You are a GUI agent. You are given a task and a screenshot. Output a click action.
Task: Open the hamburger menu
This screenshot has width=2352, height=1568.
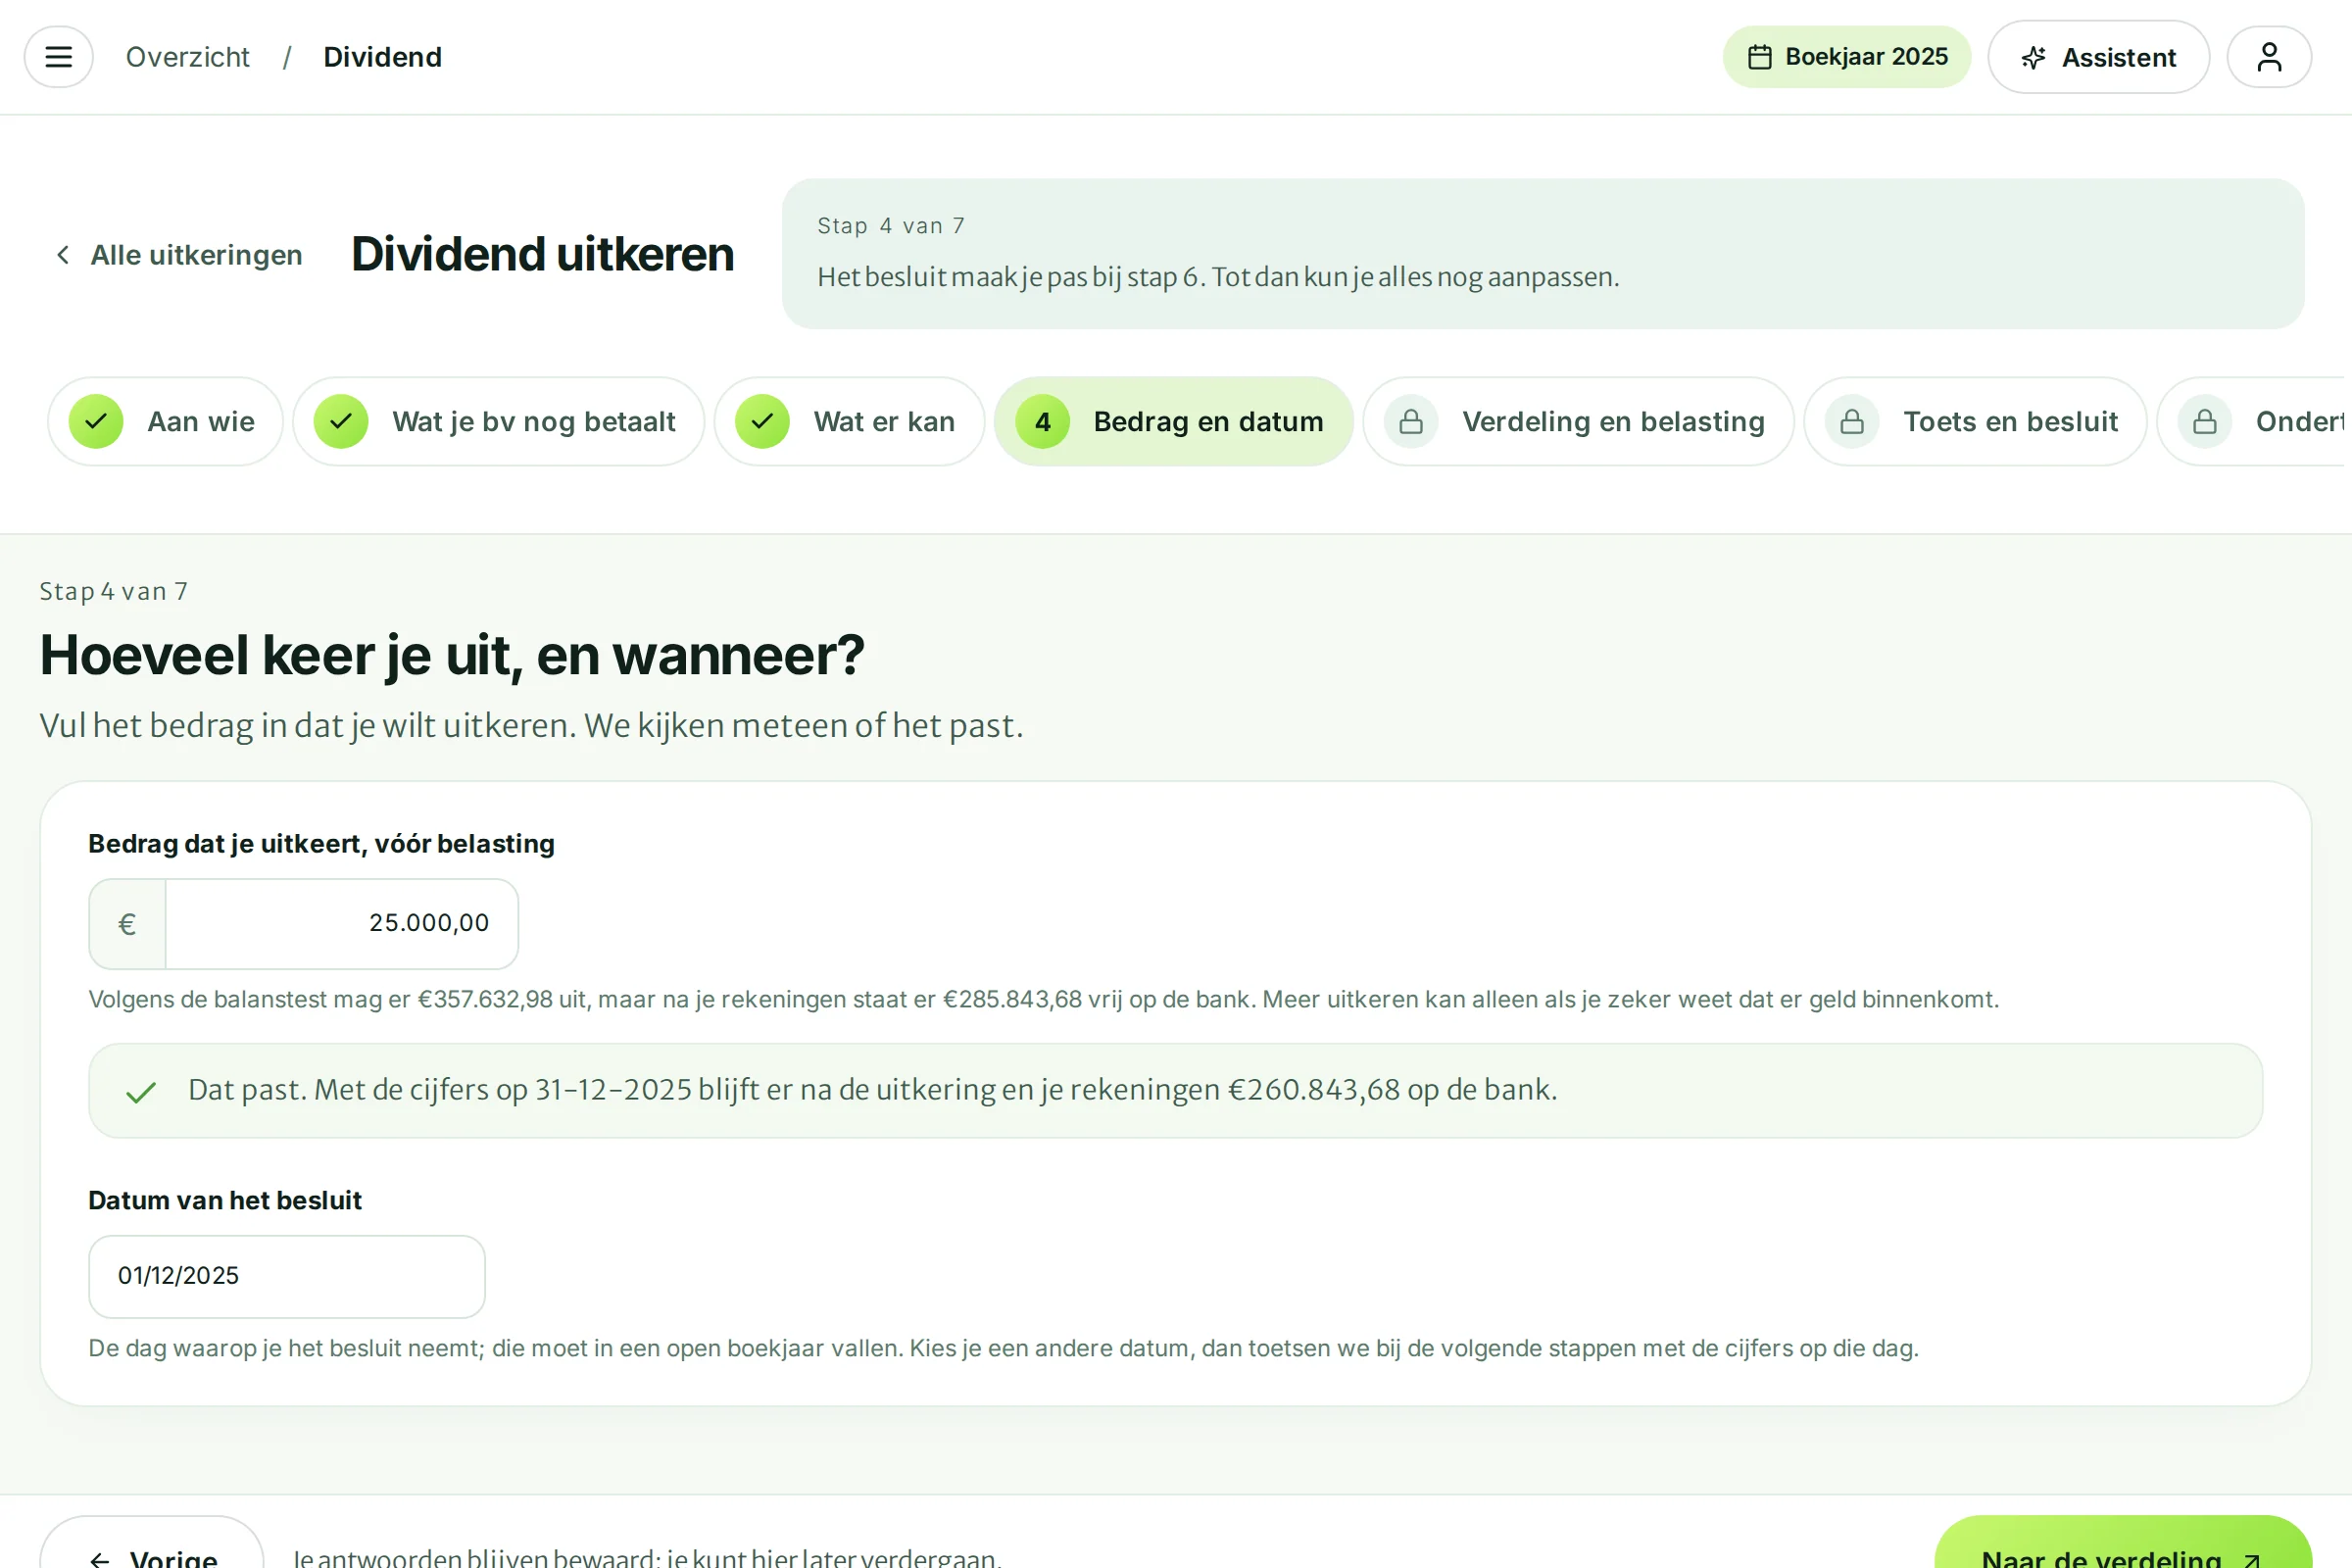(x=58, y=57)
